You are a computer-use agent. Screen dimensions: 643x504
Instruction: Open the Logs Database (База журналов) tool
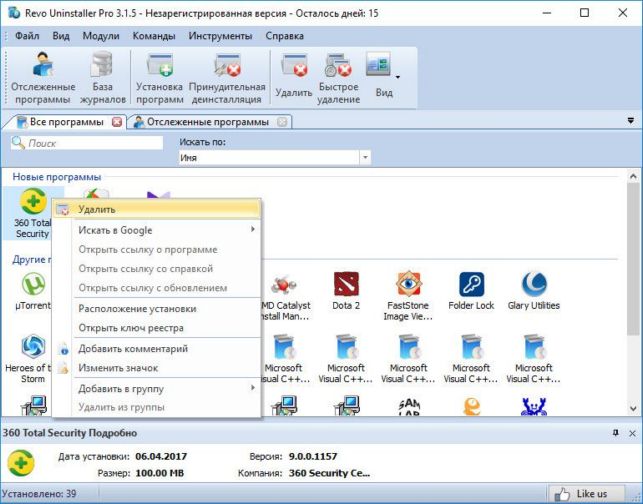click(x=102, y=78)
